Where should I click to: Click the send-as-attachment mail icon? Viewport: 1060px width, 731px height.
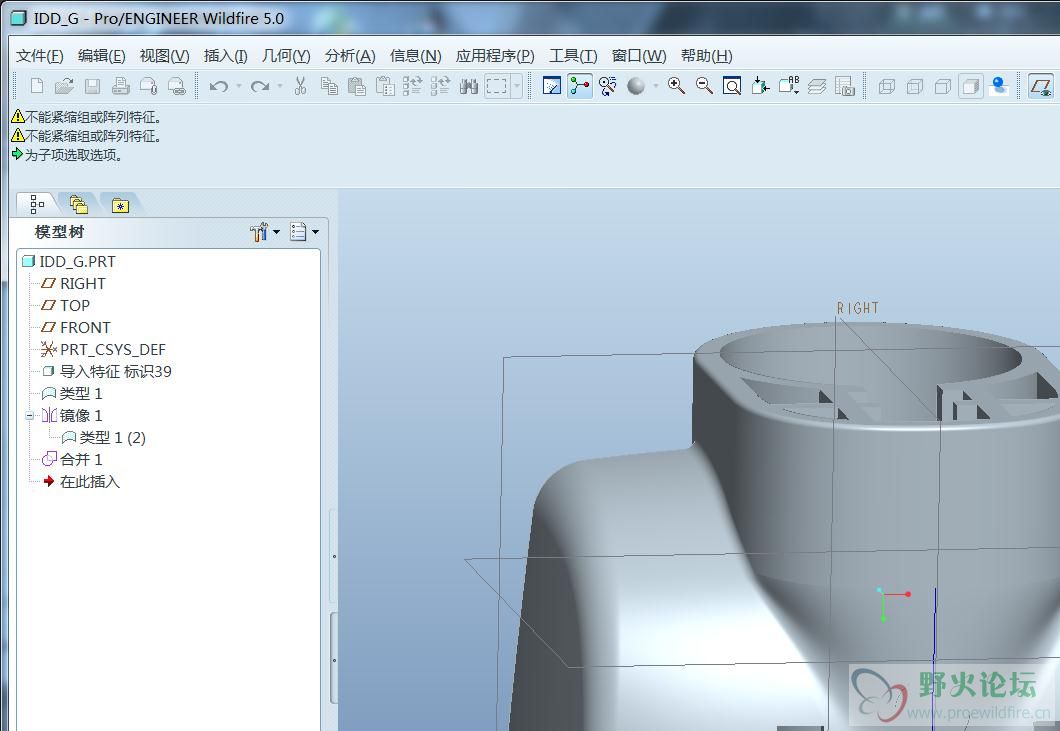148,86
